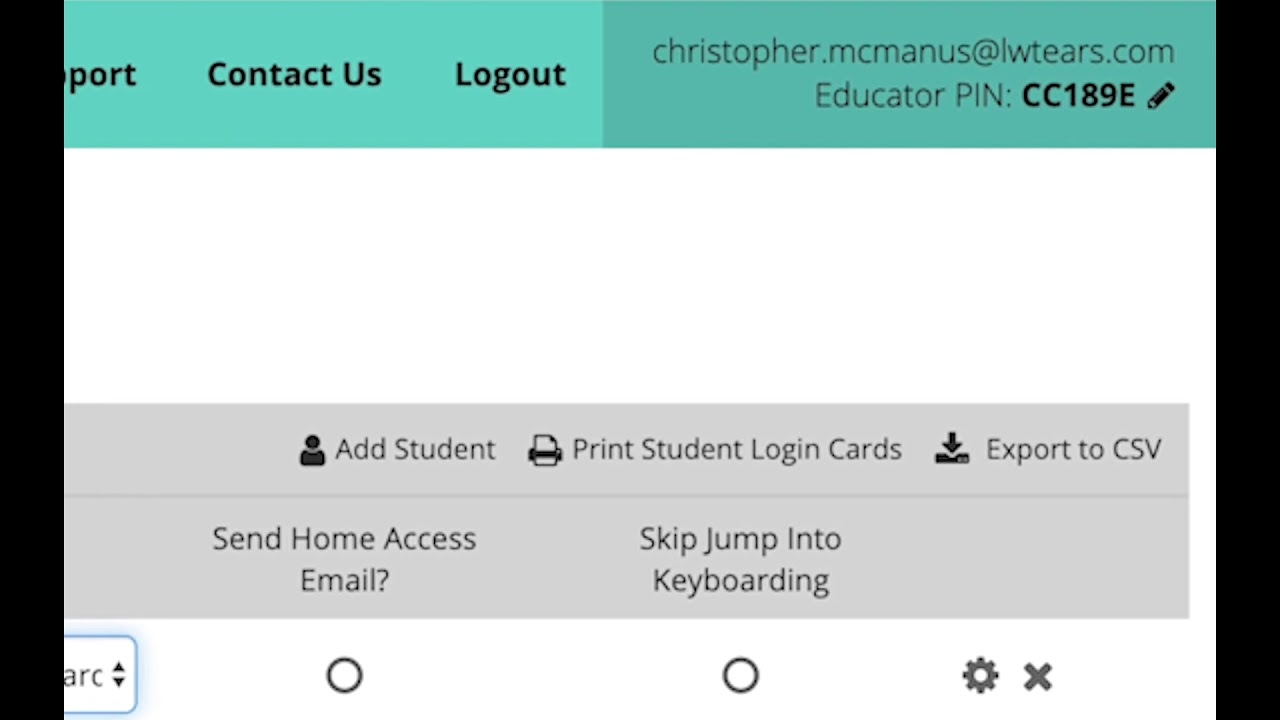Open the Support menu item

click(x=100, y=74)
